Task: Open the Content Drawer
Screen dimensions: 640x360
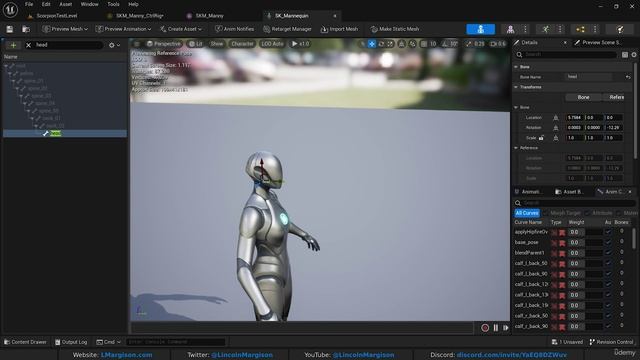Action: [x=25, y=342]
